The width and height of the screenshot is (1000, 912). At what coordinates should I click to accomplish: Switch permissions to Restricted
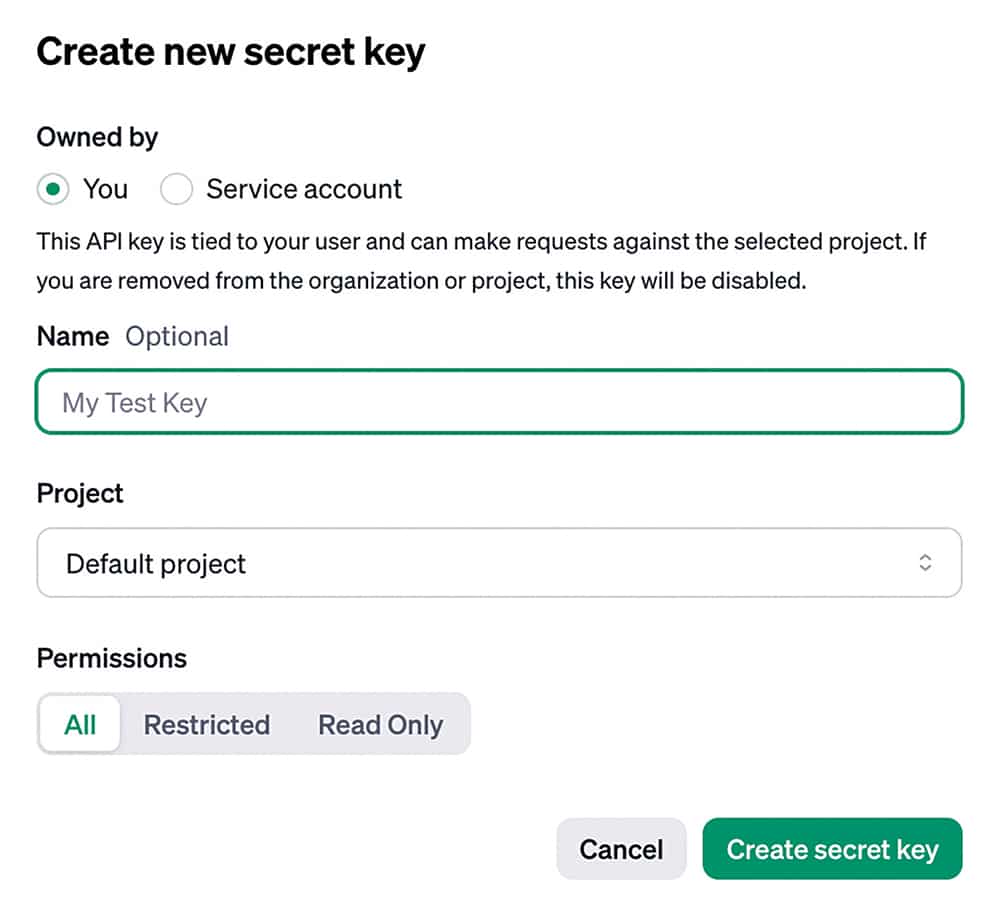tap(207, 724)
